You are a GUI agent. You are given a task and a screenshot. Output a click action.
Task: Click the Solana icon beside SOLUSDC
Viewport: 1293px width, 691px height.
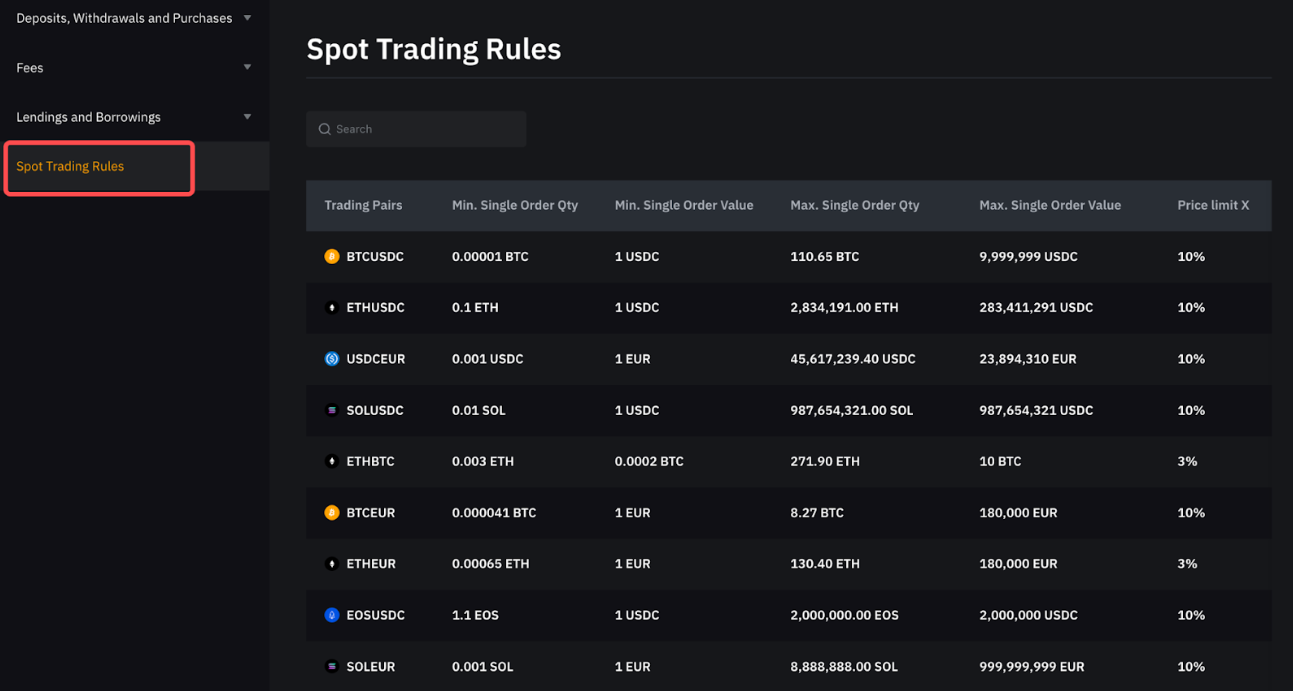tap(332, 411)
